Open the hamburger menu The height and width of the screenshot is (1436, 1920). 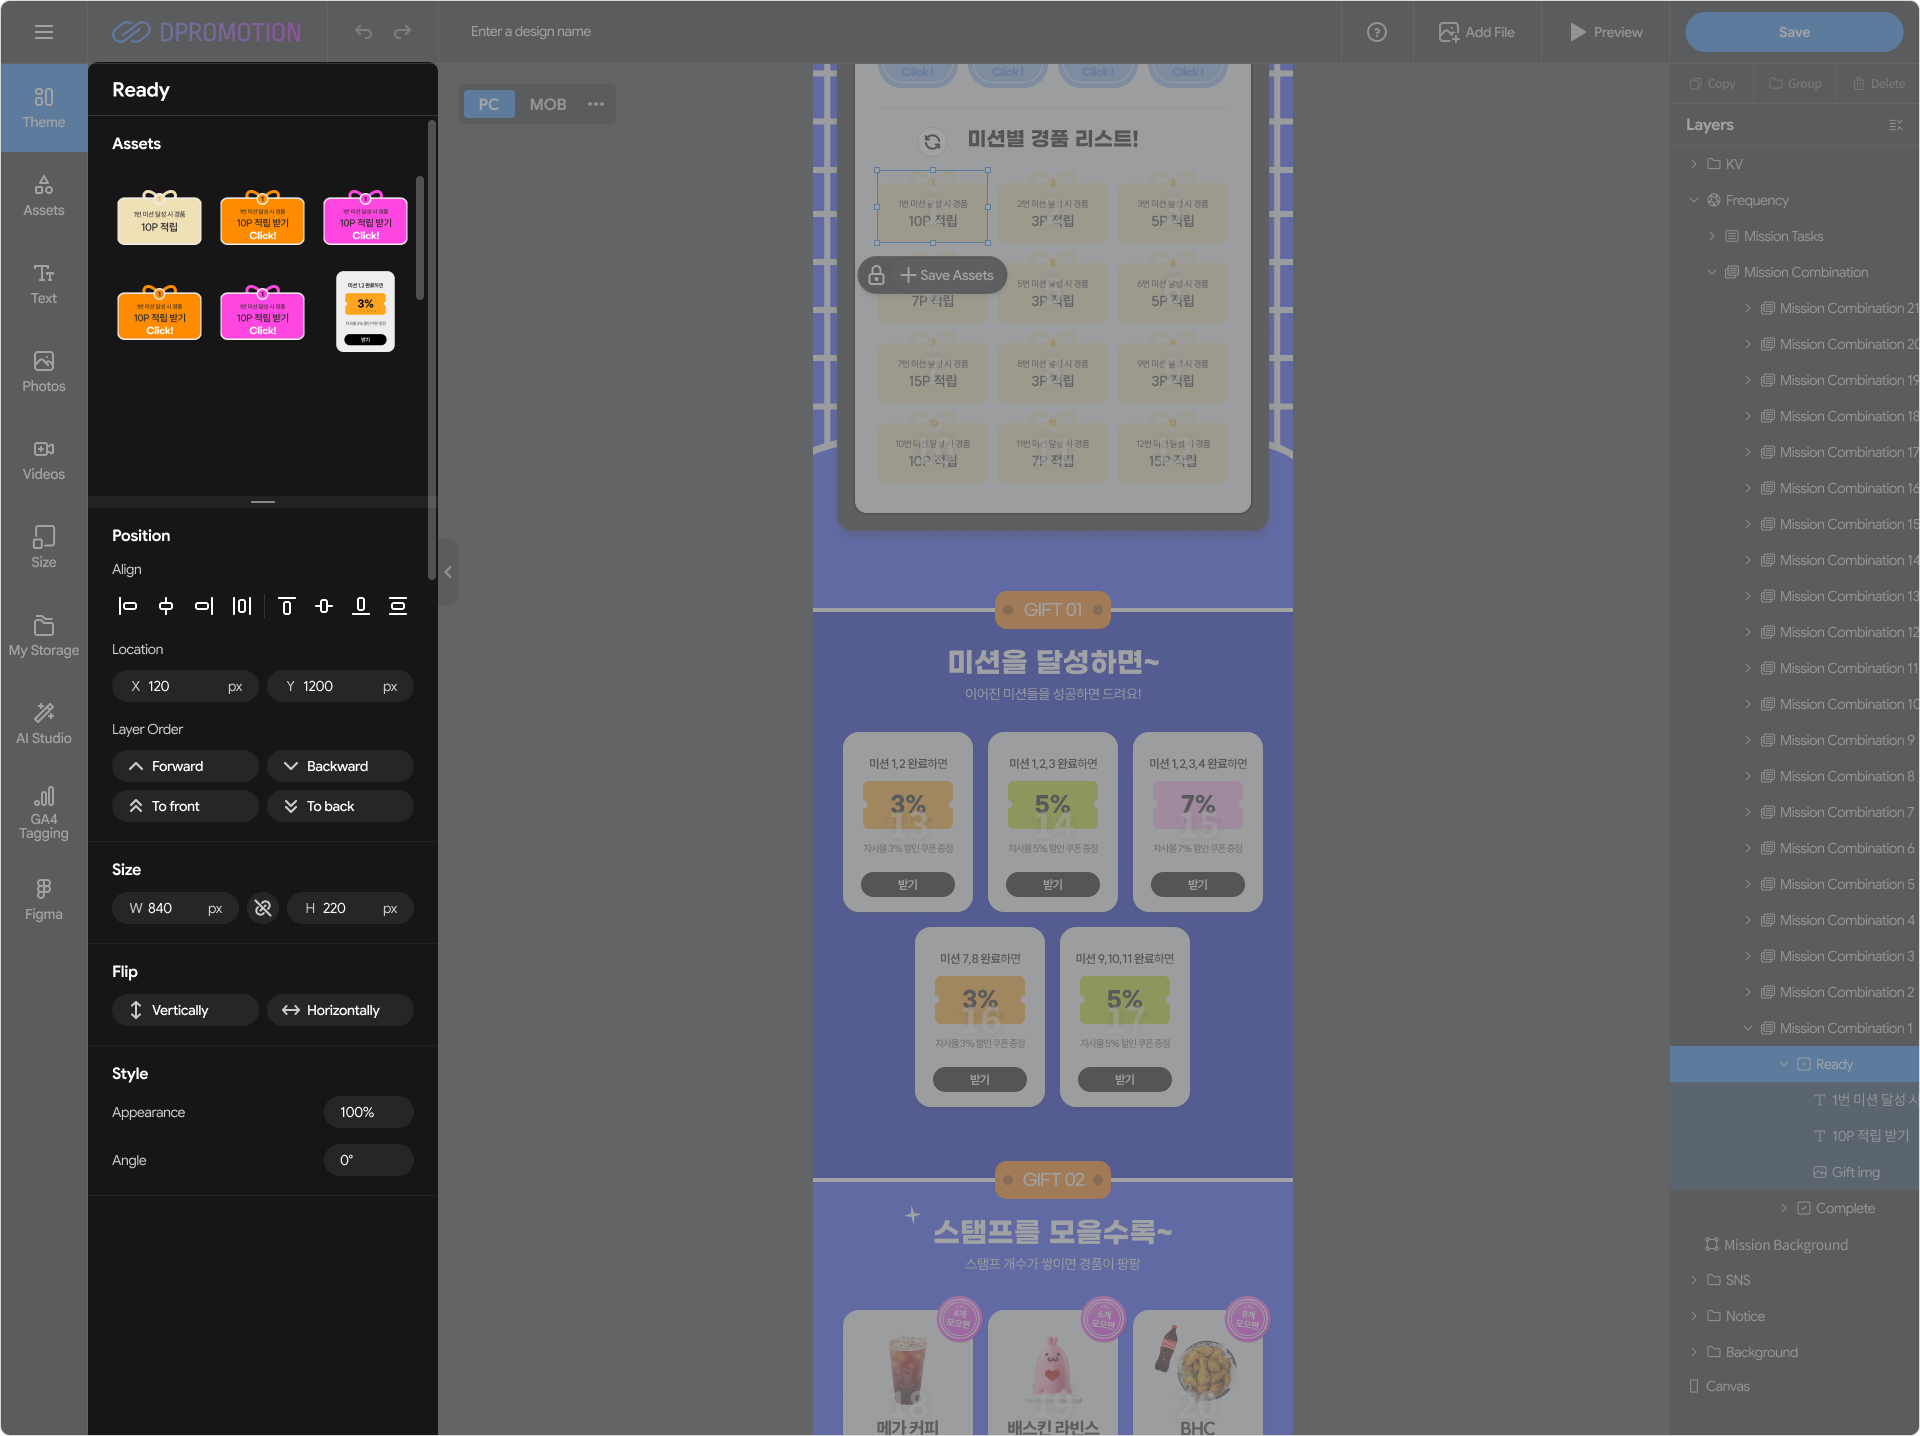tap(44, 32)
